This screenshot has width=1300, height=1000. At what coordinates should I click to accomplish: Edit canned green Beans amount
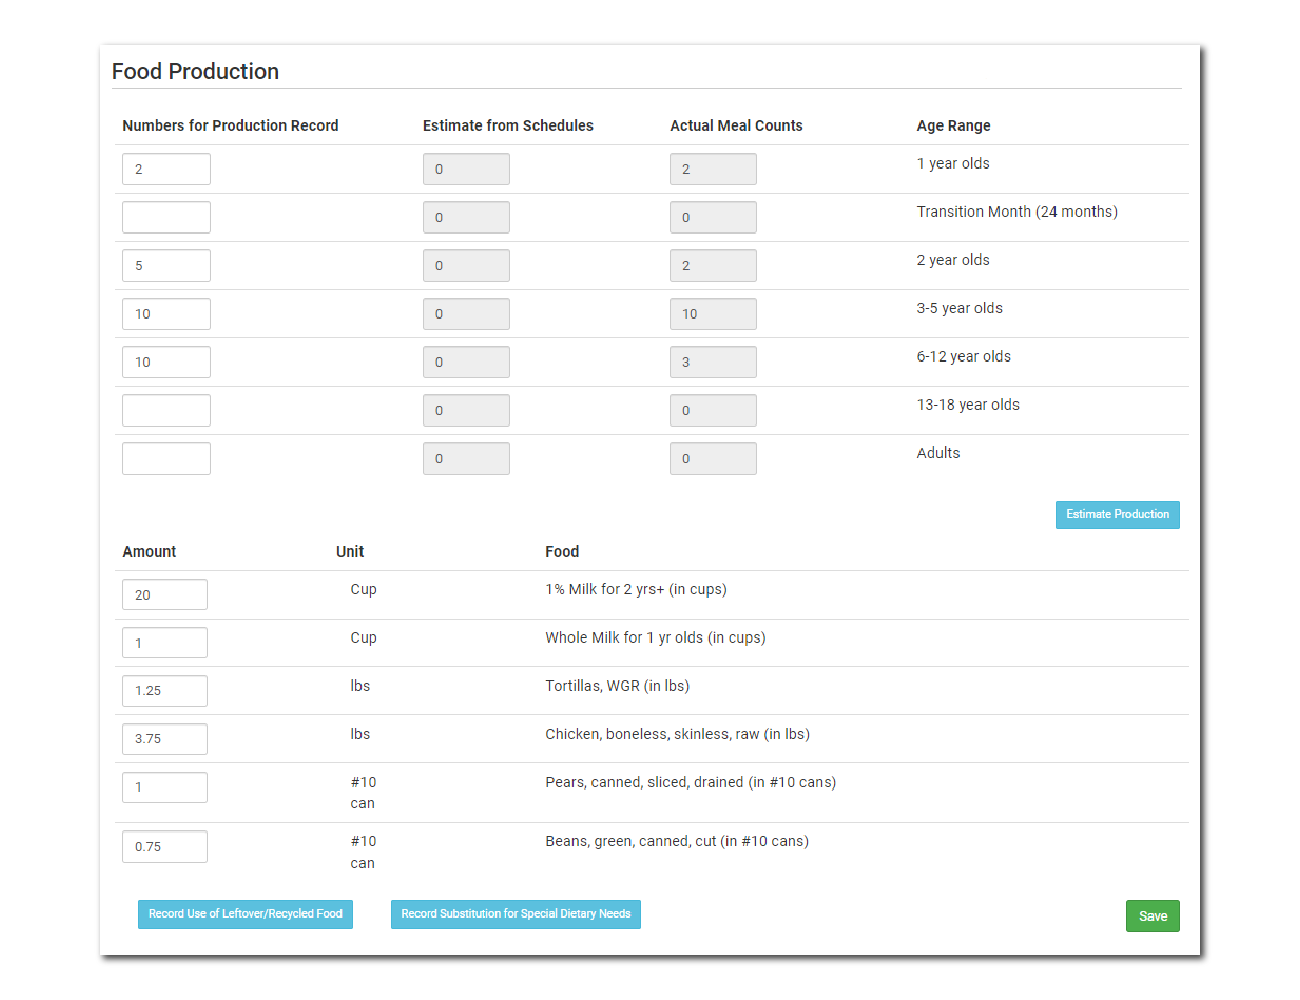[165, 847]
